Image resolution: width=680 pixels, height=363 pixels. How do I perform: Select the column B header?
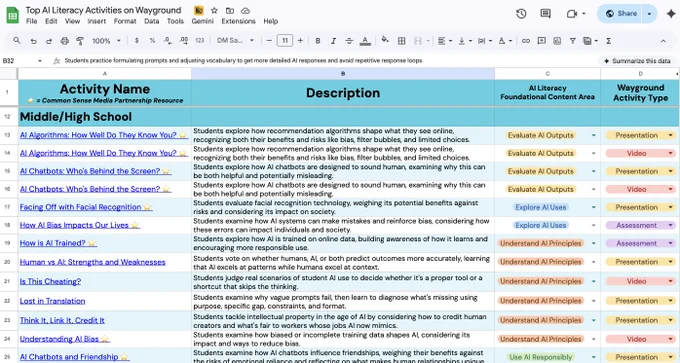[343, 74]
